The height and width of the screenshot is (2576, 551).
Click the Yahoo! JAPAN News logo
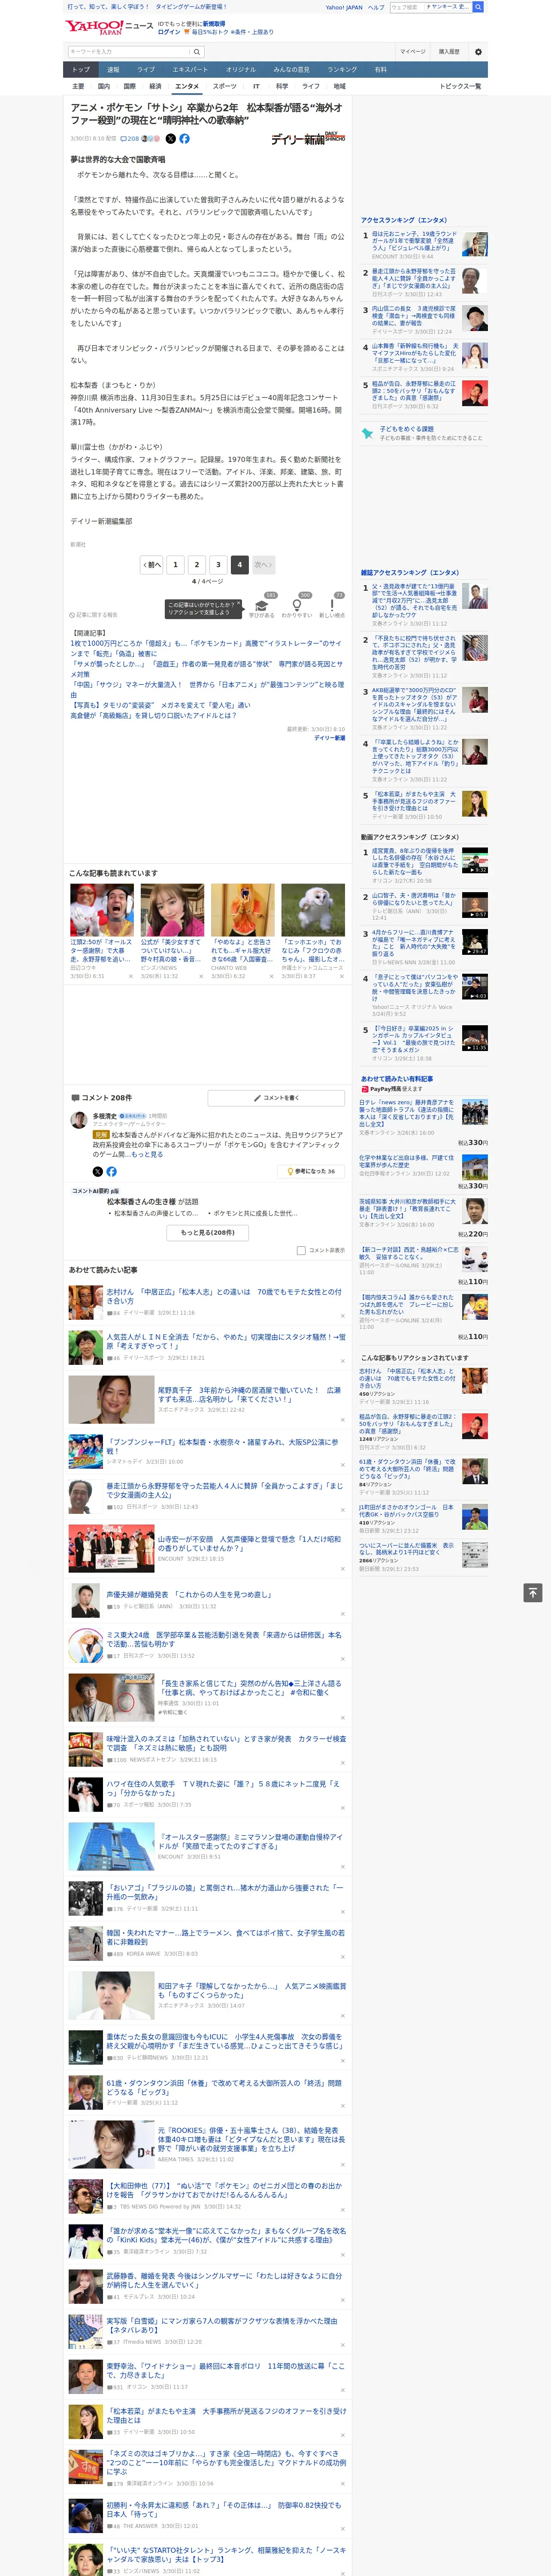point(109,28)
